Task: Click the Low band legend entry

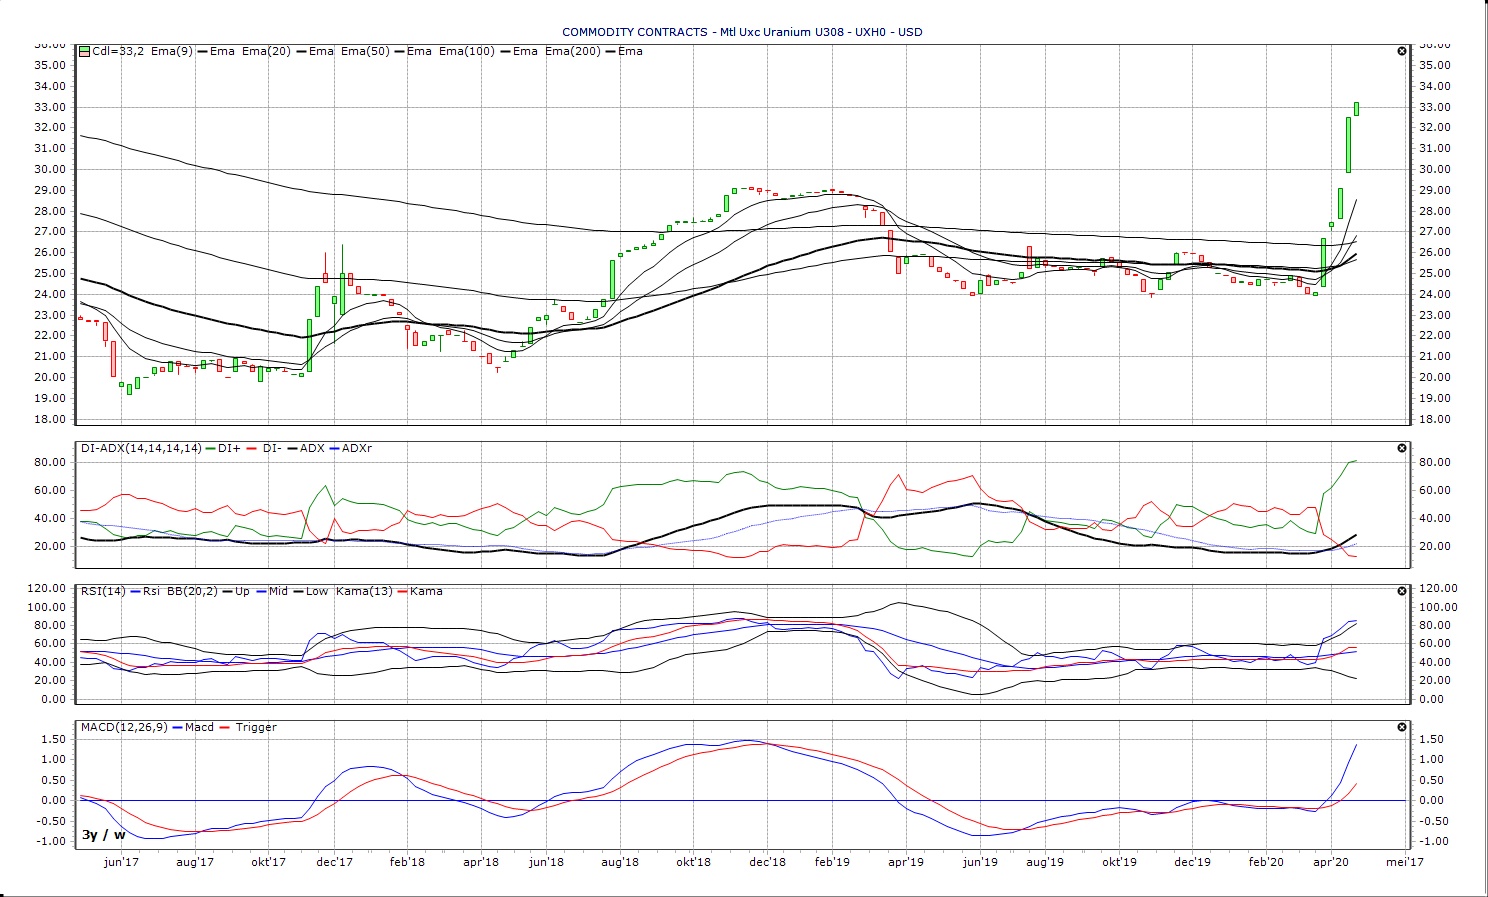Action: coord(309,591)
